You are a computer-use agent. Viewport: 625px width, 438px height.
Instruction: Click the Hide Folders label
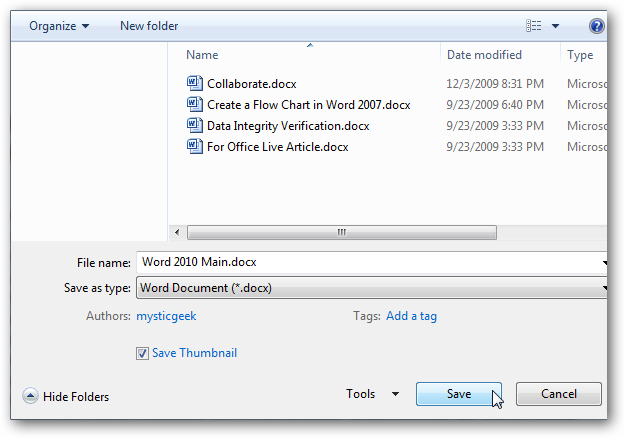click(x=76, y=397)
